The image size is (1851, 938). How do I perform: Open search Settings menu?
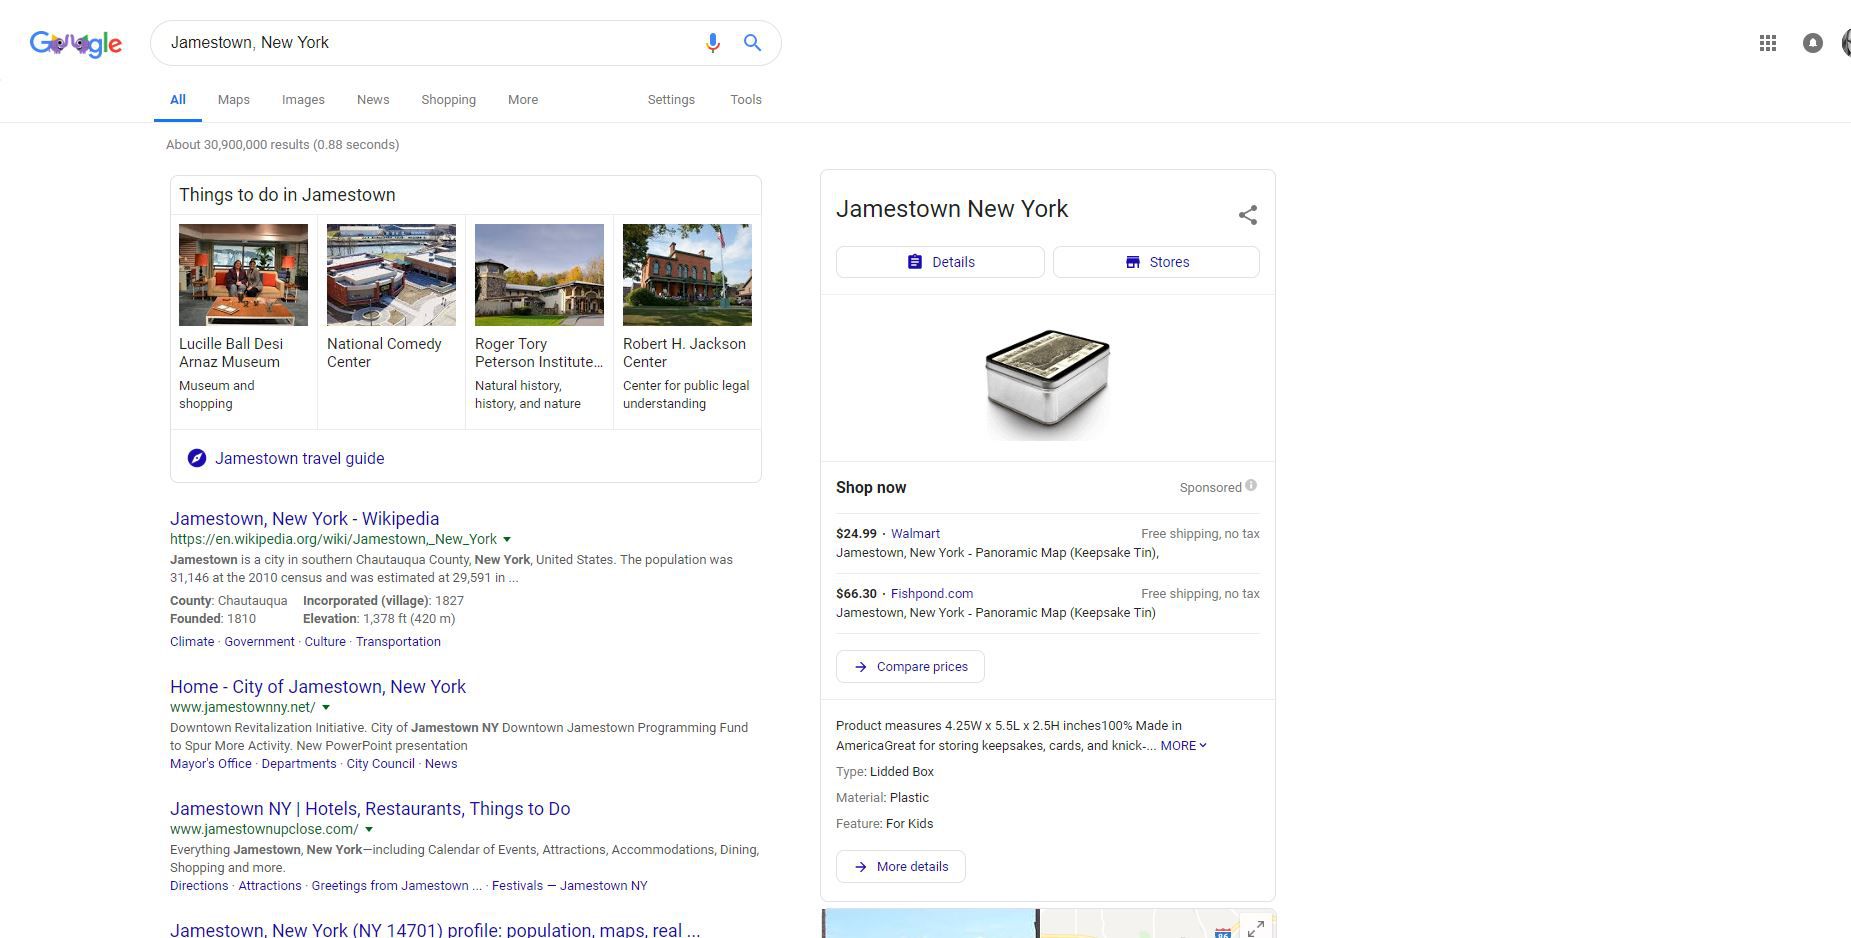tap(671, 100)
